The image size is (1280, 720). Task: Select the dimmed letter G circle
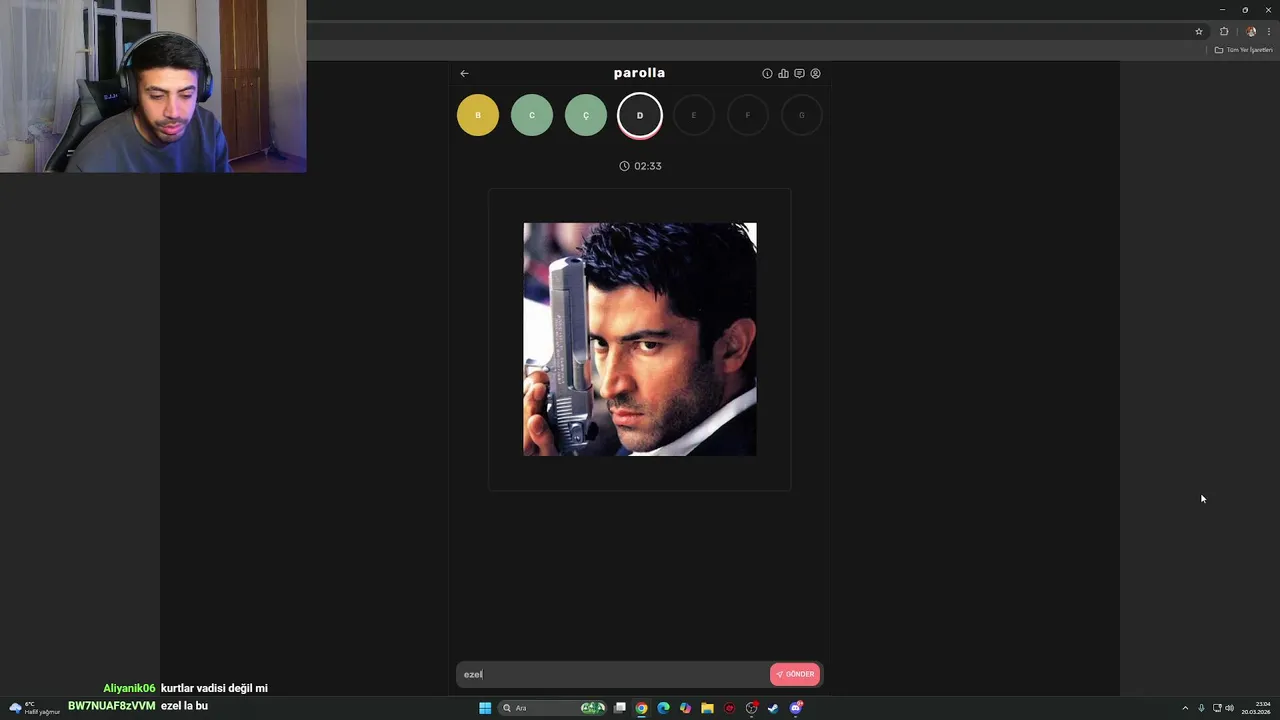tap(801, 115)
